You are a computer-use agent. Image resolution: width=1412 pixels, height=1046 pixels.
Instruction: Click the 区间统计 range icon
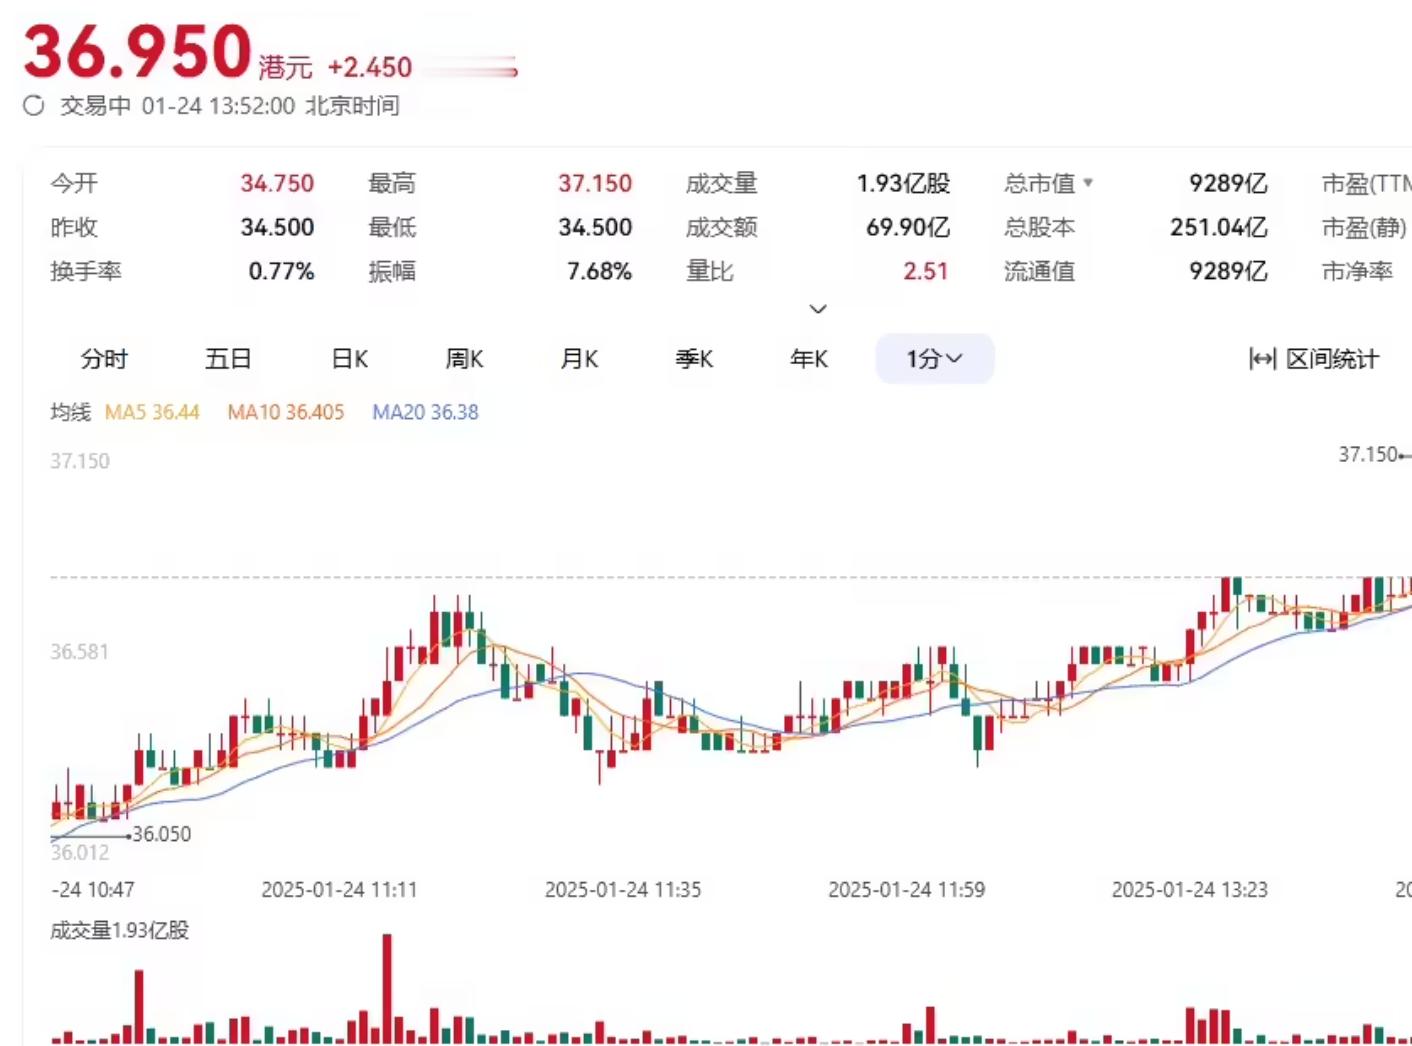[x=1262, y=359]
